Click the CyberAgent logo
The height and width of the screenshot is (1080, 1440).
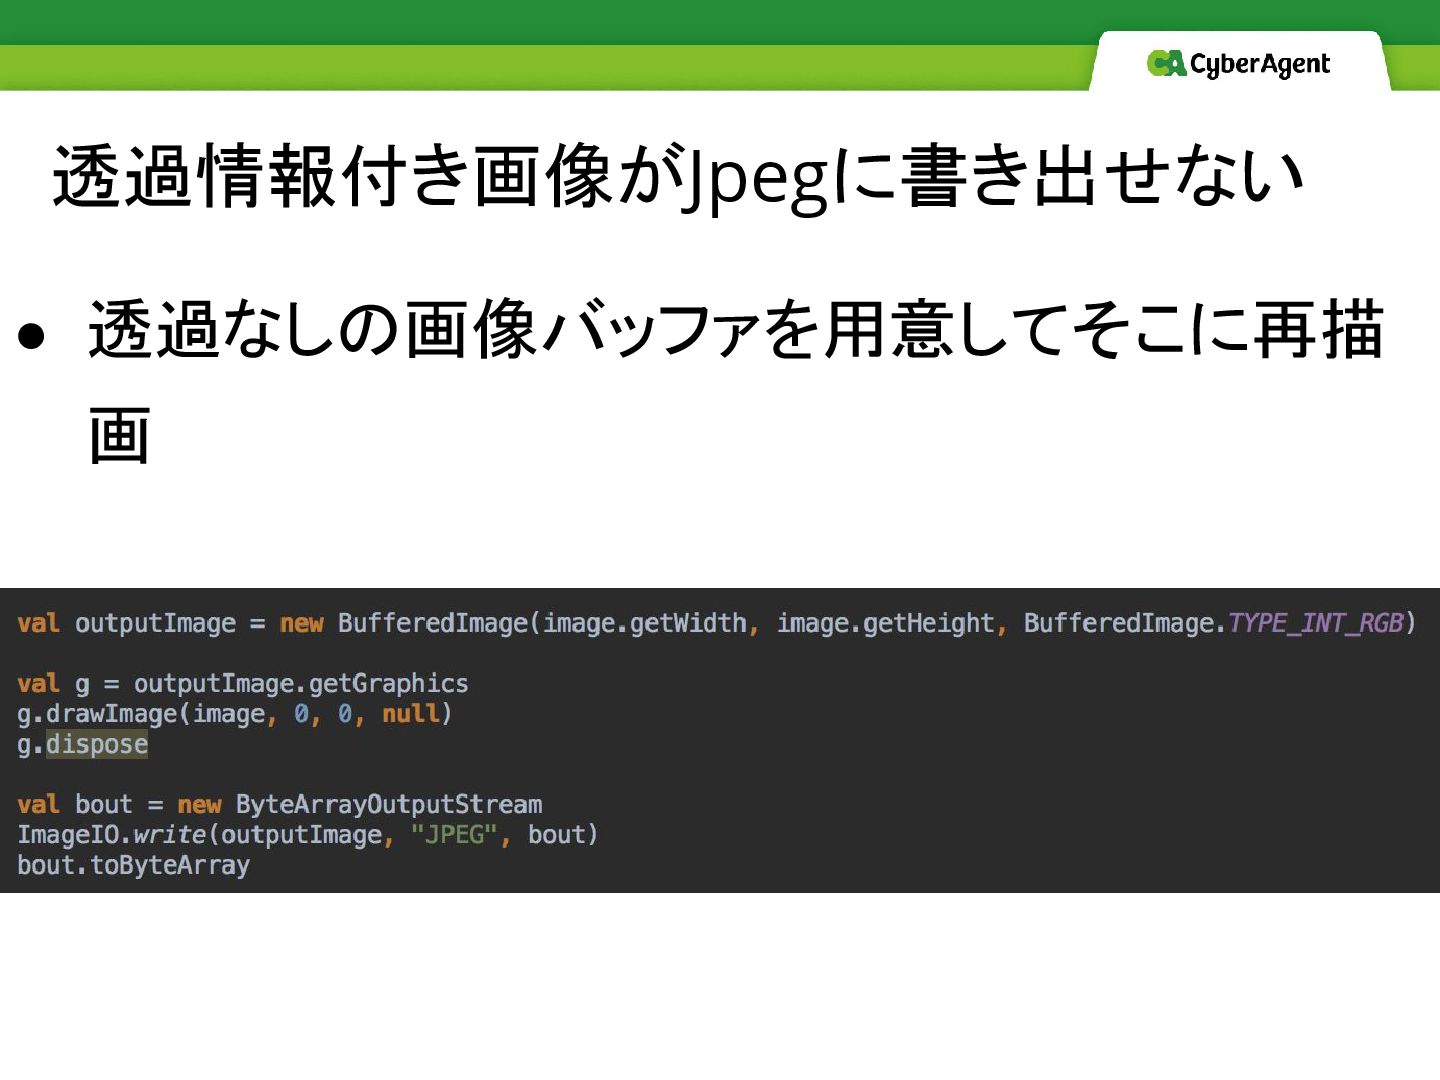1238,64
